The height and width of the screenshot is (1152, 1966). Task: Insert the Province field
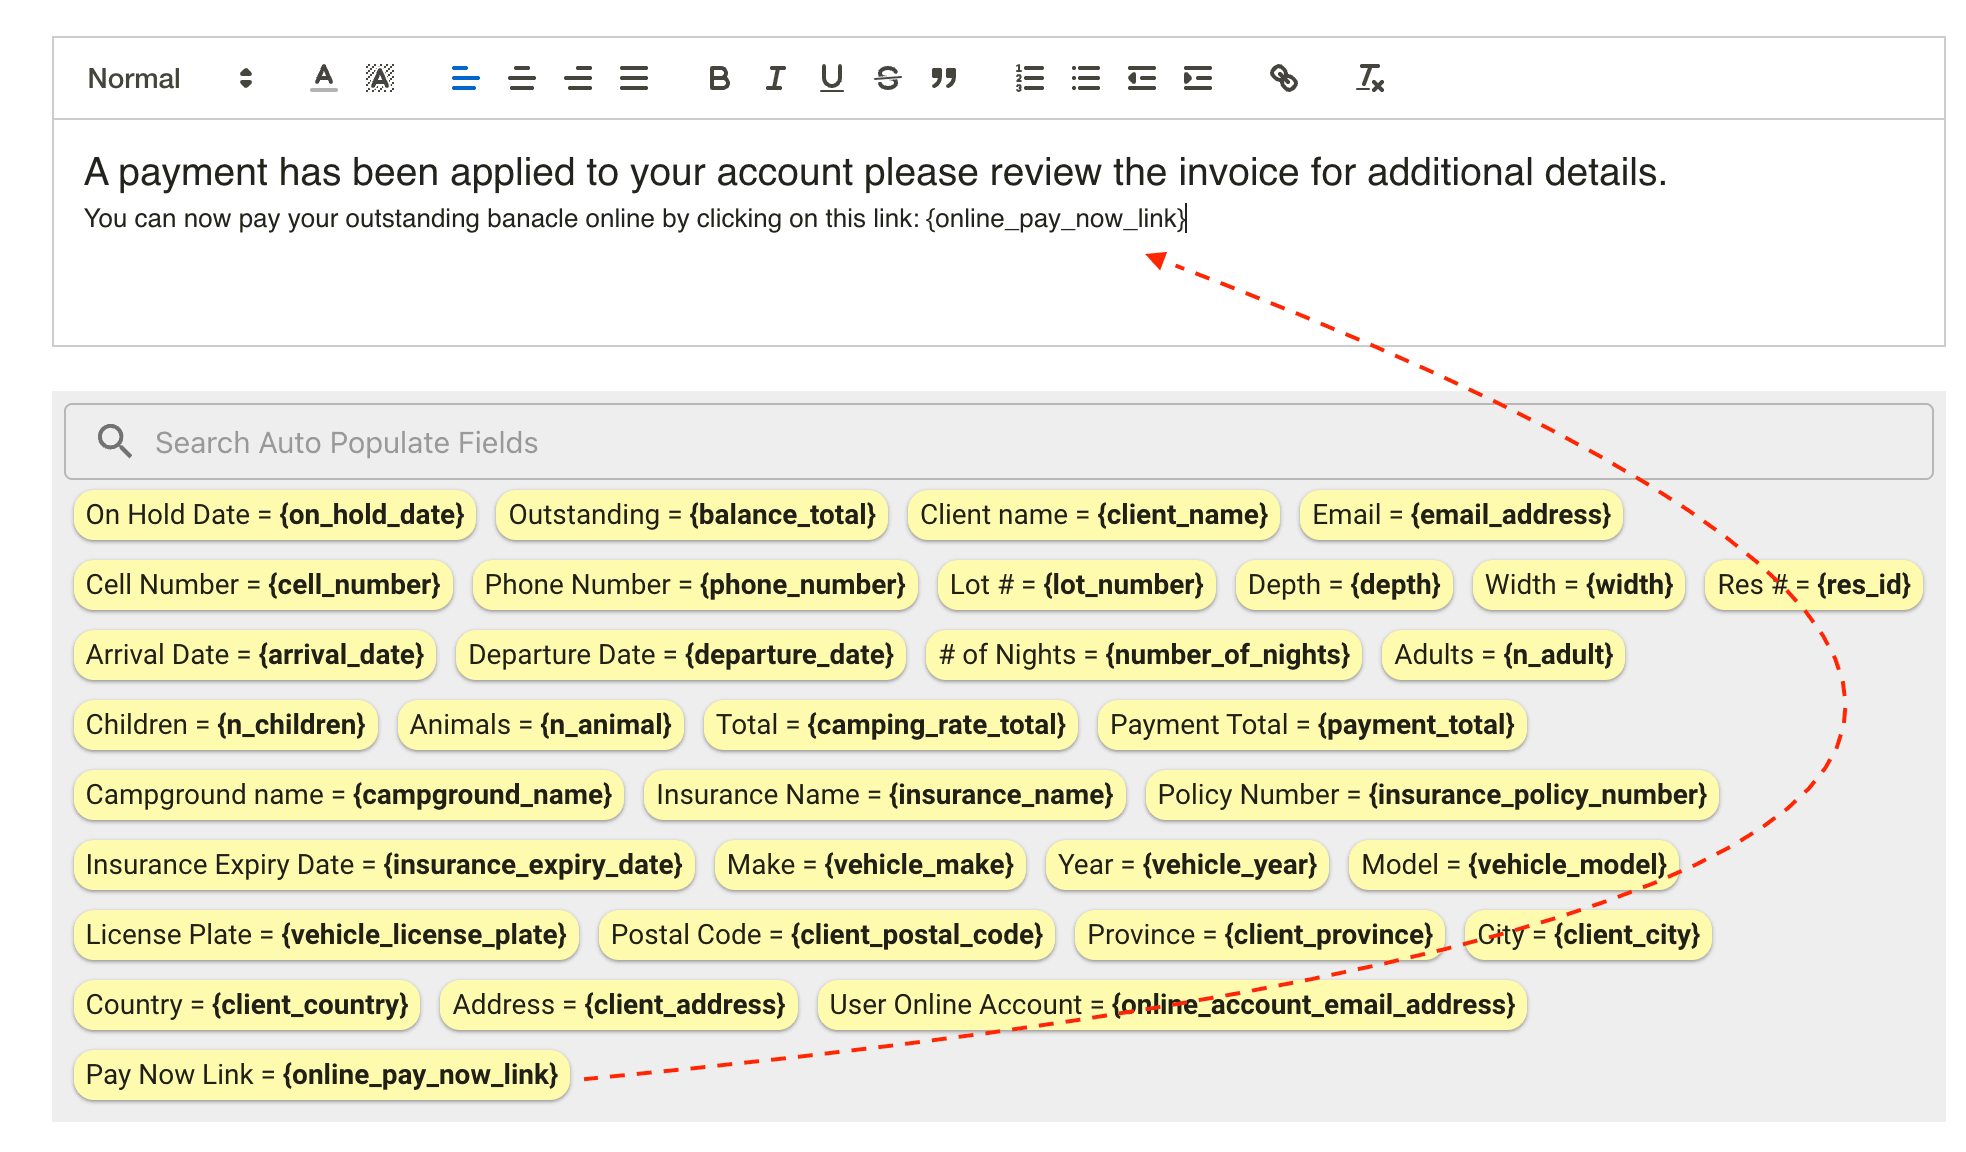pyautogui.click(x=1260, y=935)
